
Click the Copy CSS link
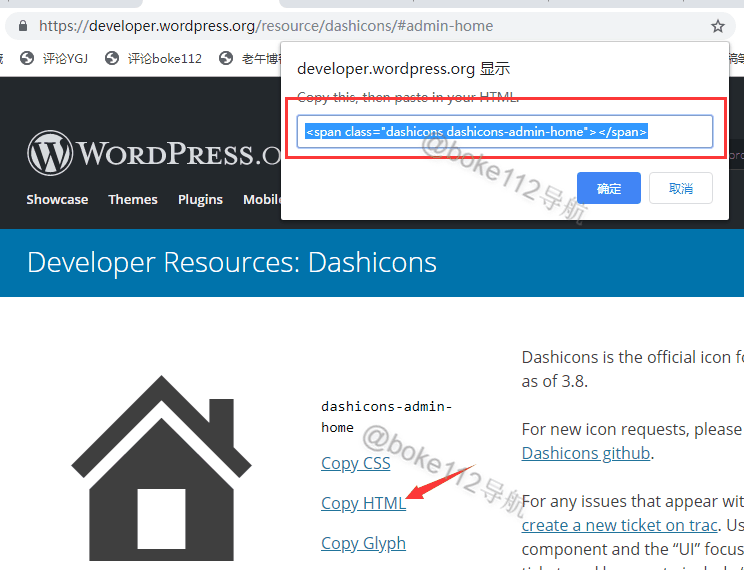point(356,463)
